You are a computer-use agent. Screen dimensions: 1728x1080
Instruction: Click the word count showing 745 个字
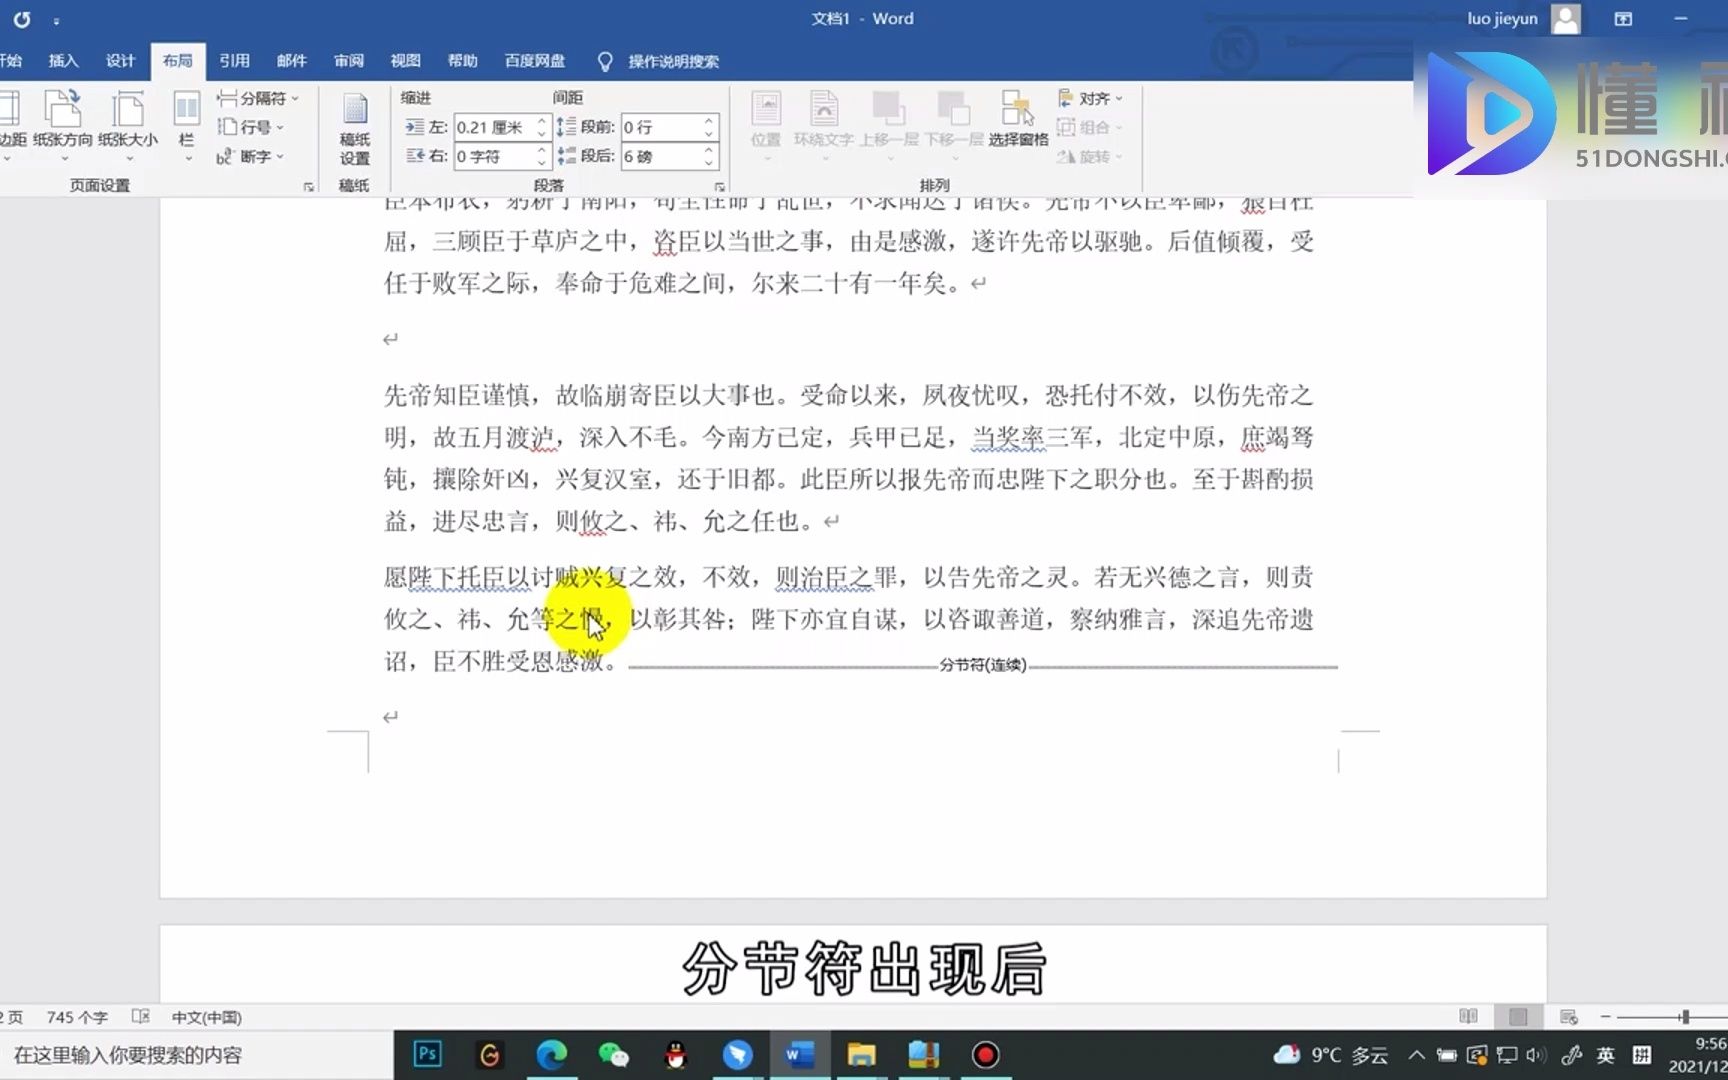pyautogui.click(x=76, y=1016)
